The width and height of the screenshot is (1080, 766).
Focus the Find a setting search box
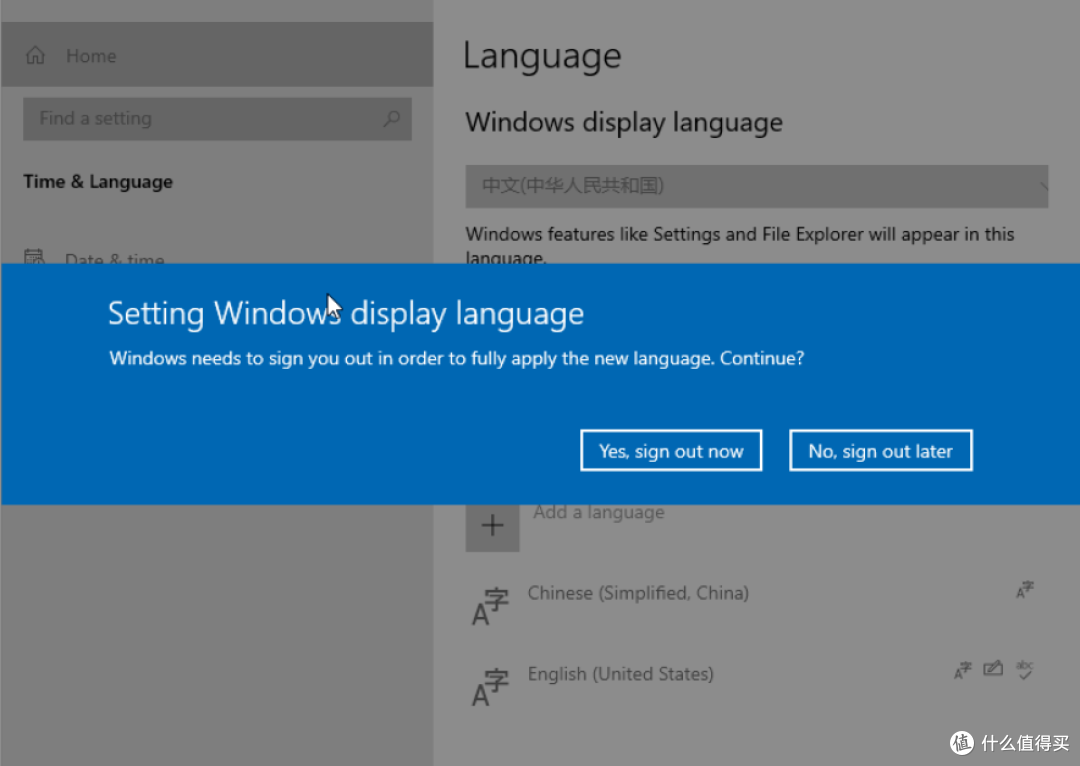pos(217,118)
